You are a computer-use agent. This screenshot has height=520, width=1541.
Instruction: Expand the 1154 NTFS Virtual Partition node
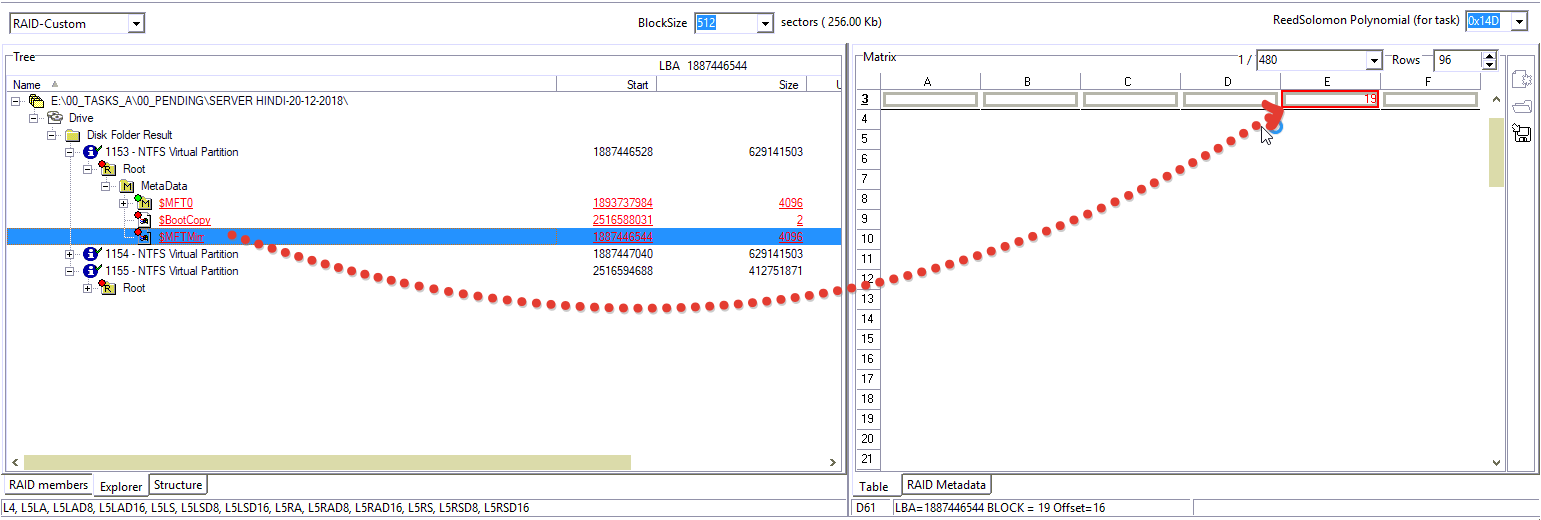pyautogui.click(x=71, y=254)
